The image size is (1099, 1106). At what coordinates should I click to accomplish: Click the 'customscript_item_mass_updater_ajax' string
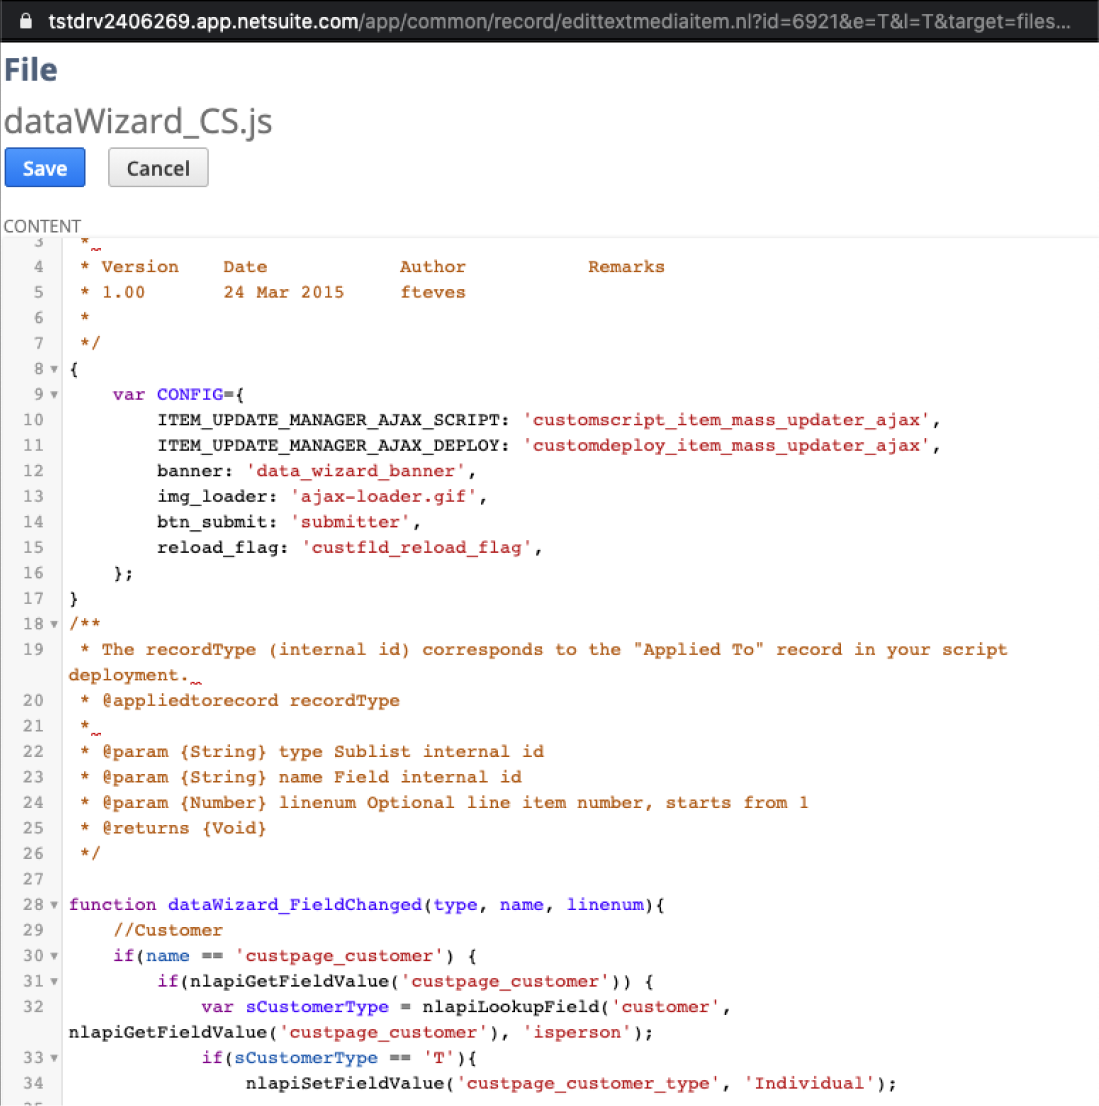coord(726,420)
